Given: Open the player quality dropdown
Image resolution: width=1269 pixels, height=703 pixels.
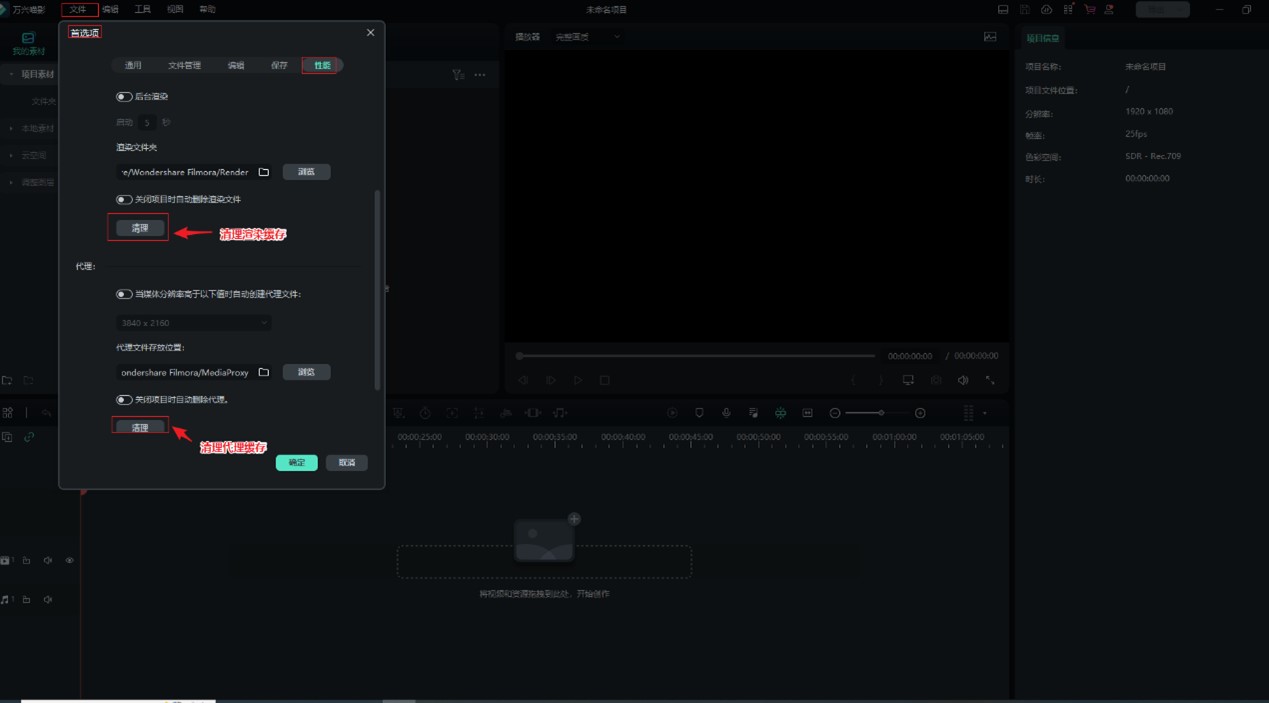Looking at the screenshot, I should 588,37.
